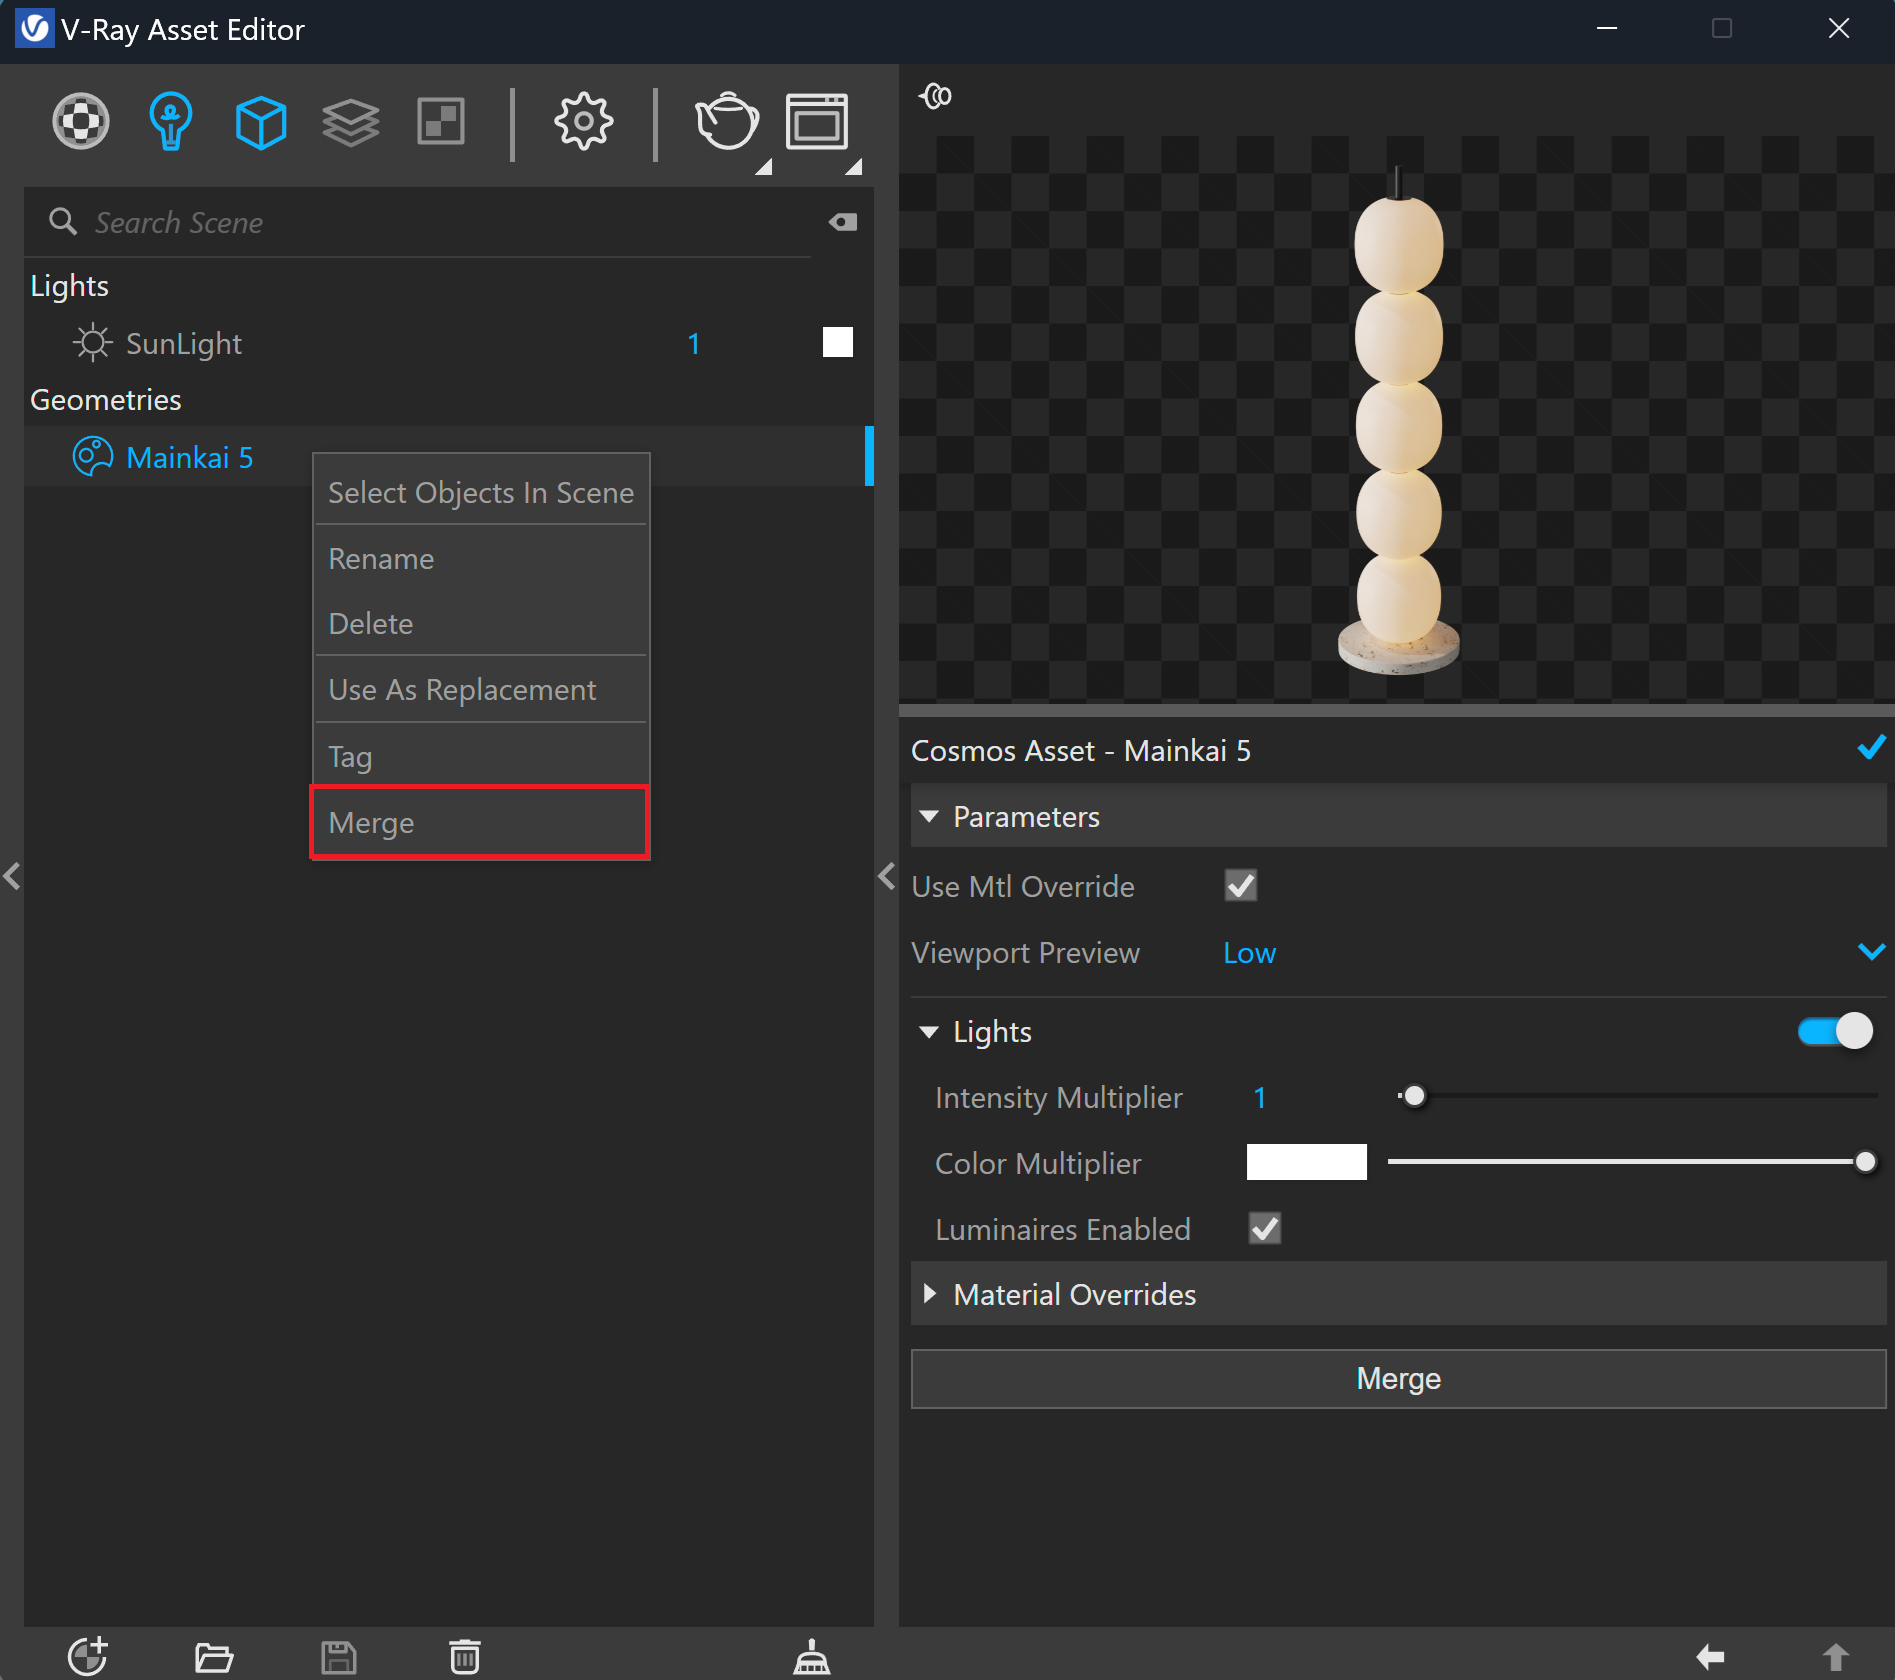Open the Settings gear icon
The image size is (1895, 1680).
[x=583, y=122]
